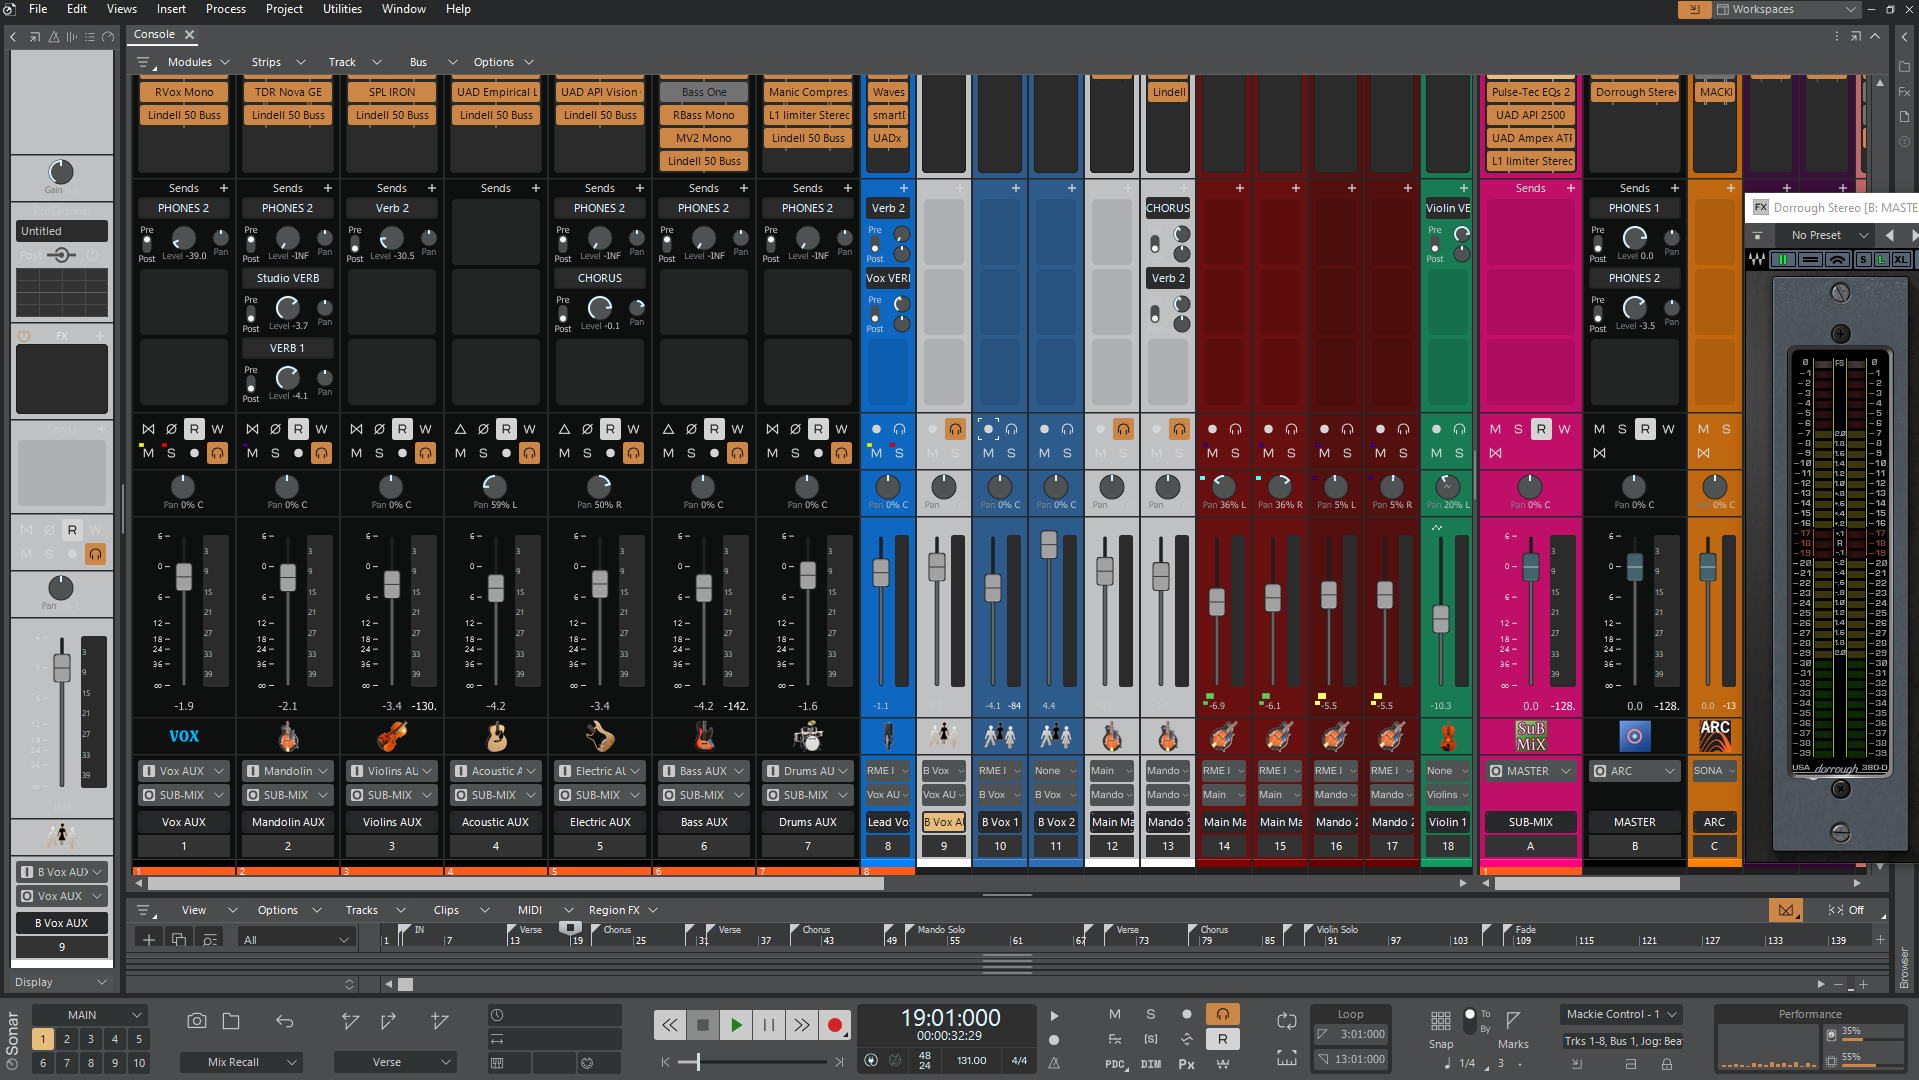The height and width of the screenshot is (1080, 1919).
Task: Open the Region FX menu in track view
Action: (623, 910)
